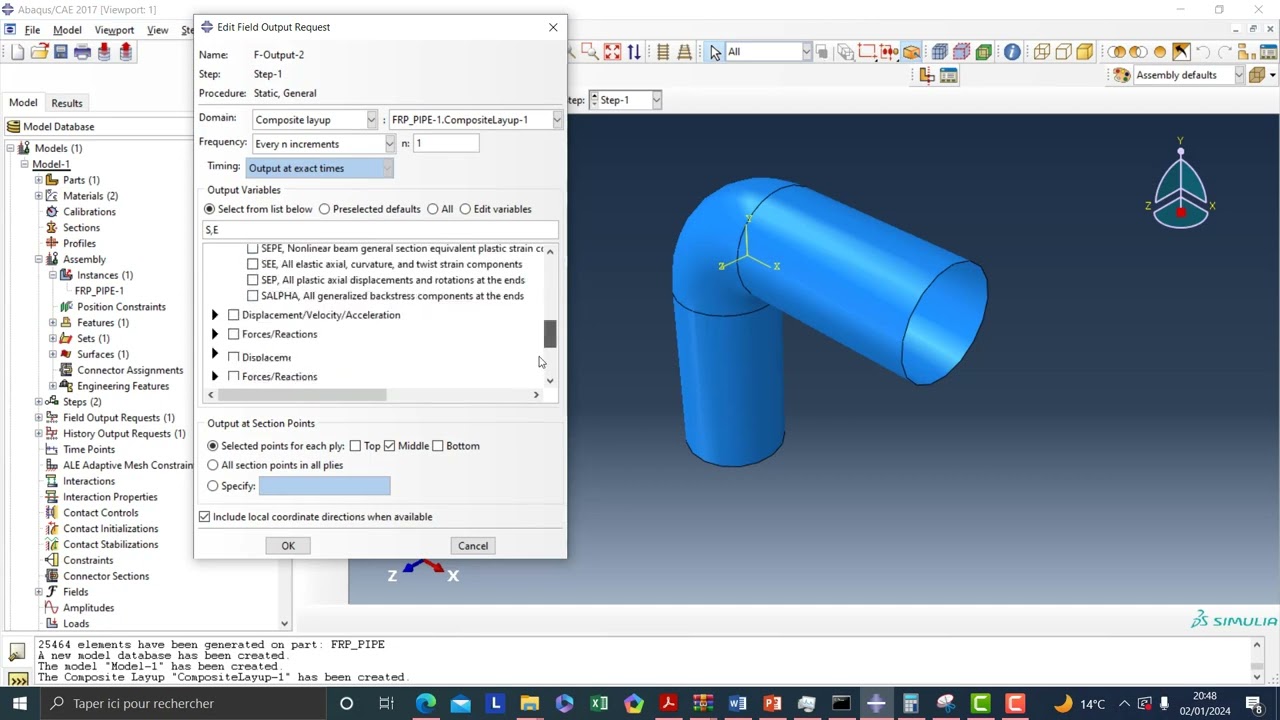
Task: Click the Color code palette icon
Action: click(1122, 75)
